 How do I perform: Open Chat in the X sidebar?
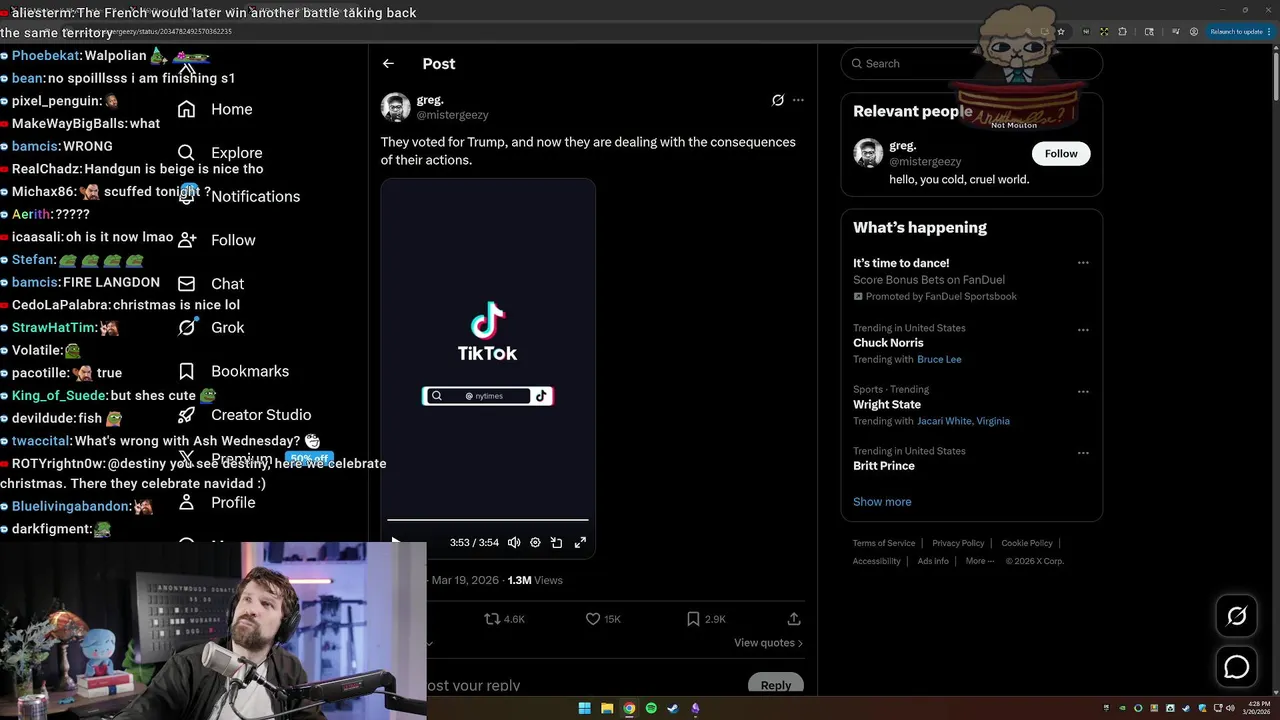[x=211, y=284]
